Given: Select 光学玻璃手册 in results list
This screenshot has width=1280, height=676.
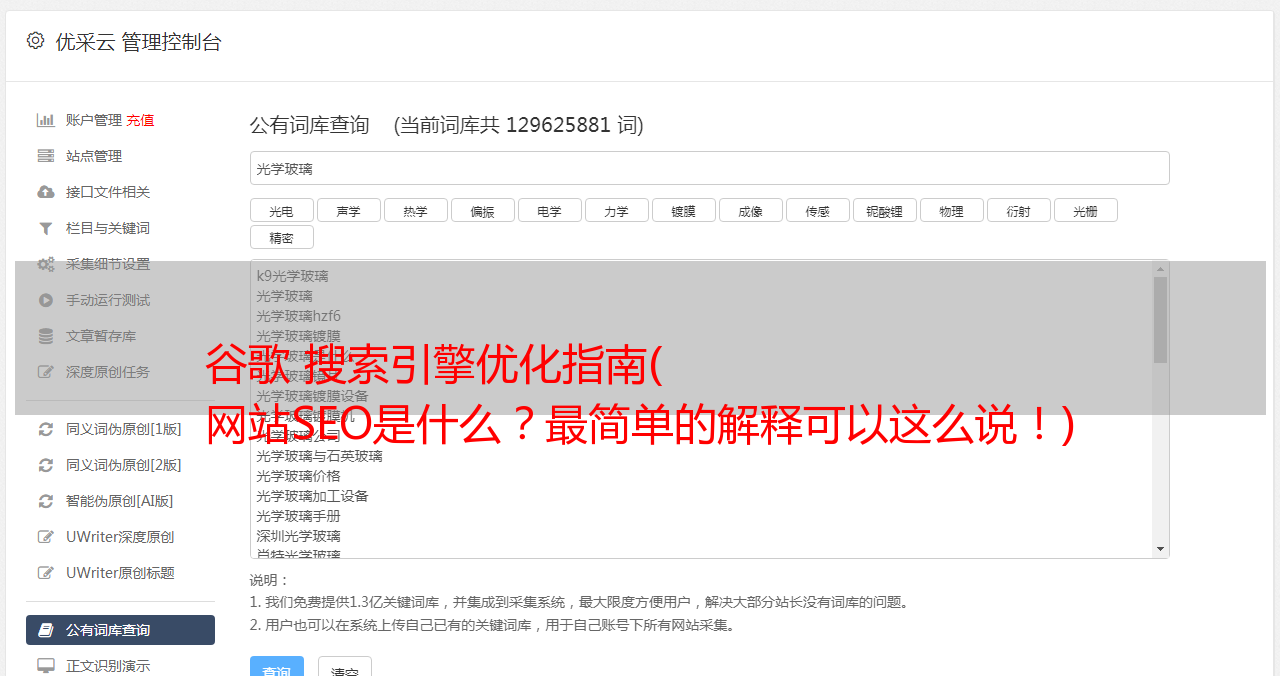Looking at the screenshot, I should (x=298, y=516).
